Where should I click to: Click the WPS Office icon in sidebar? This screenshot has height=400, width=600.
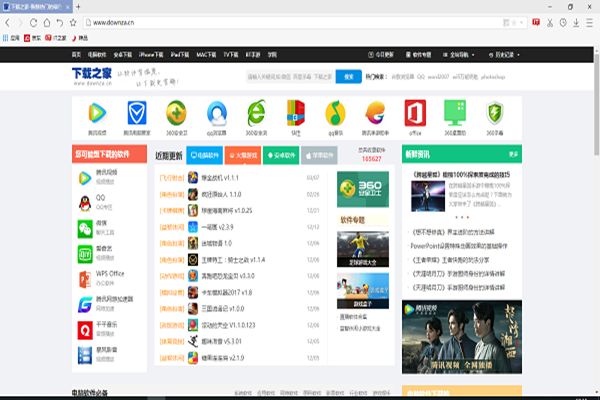(x=85, y=277)
